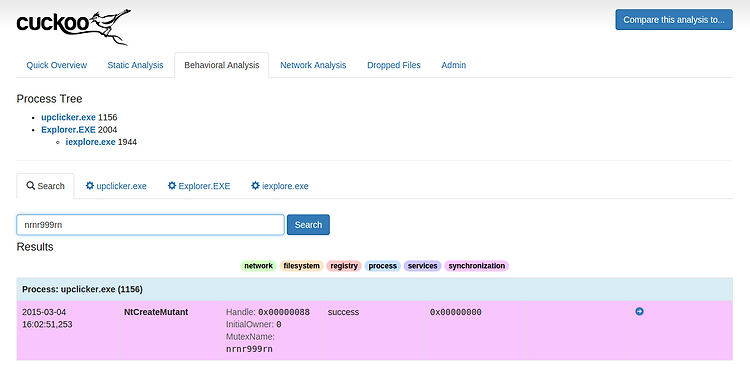Click the gear icon beside iexplore.exe tab
Screen dimensions: 750x374
(255, 186)
